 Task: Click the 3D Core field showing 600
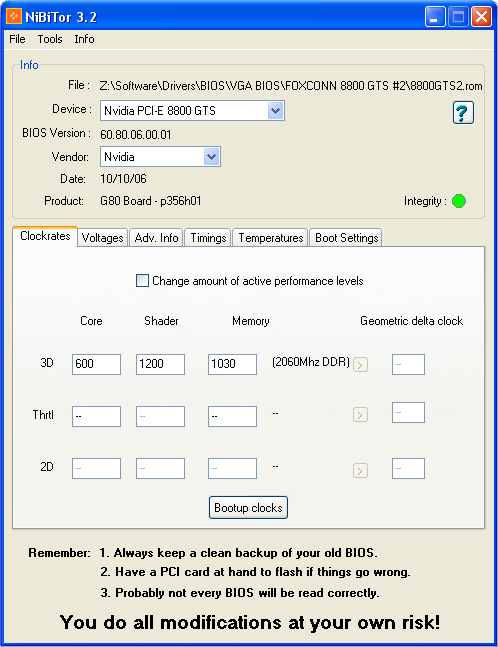pos(97,364)
